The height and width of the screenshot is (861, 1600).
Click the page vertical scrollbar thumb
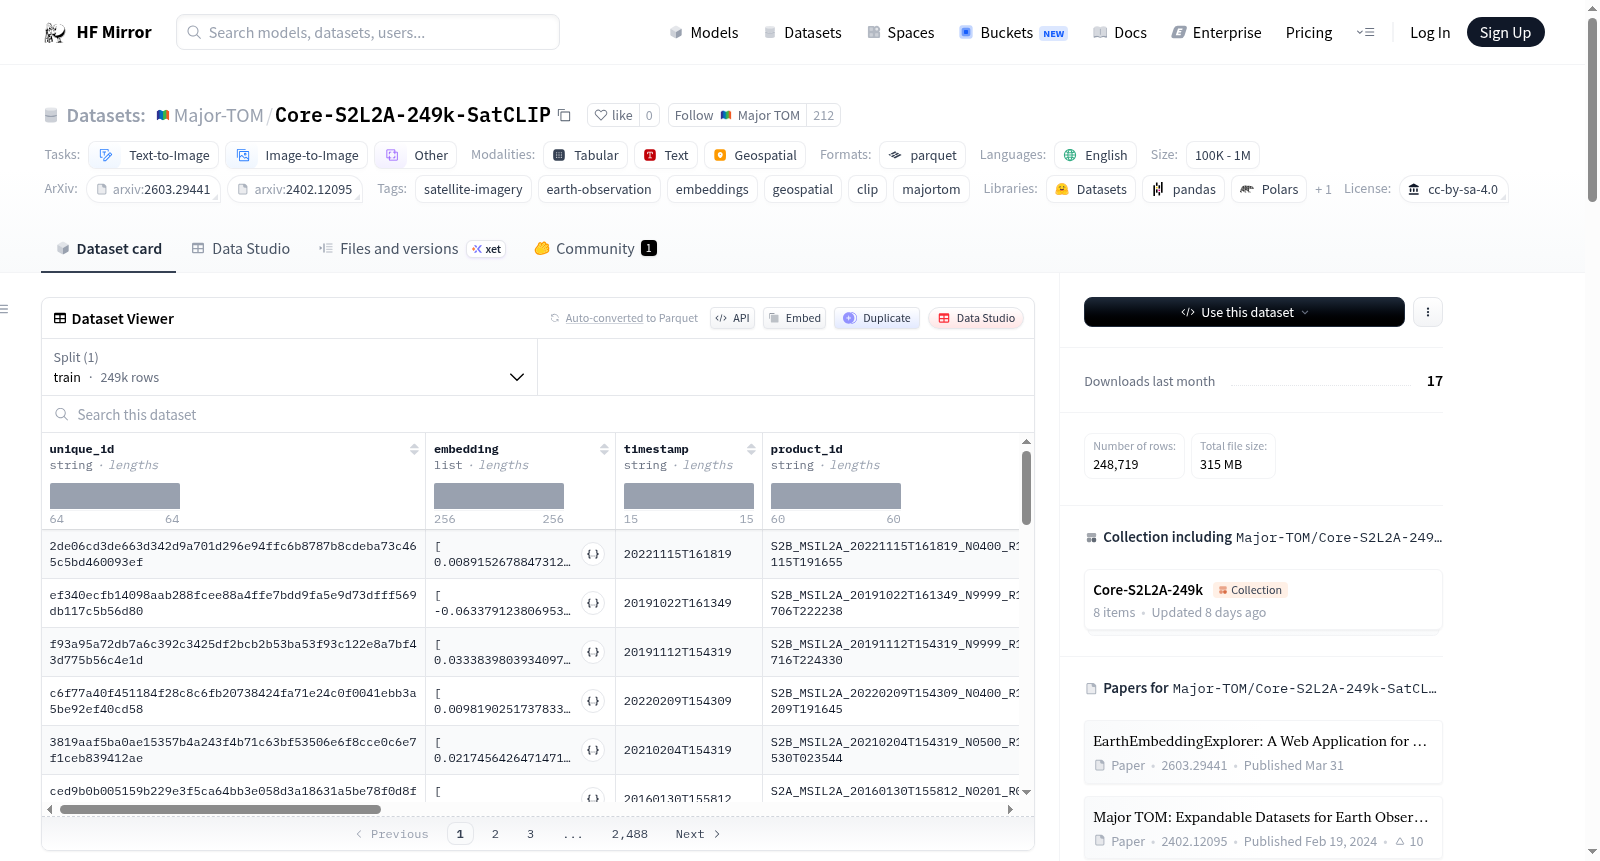click(x=1592, y=109)
